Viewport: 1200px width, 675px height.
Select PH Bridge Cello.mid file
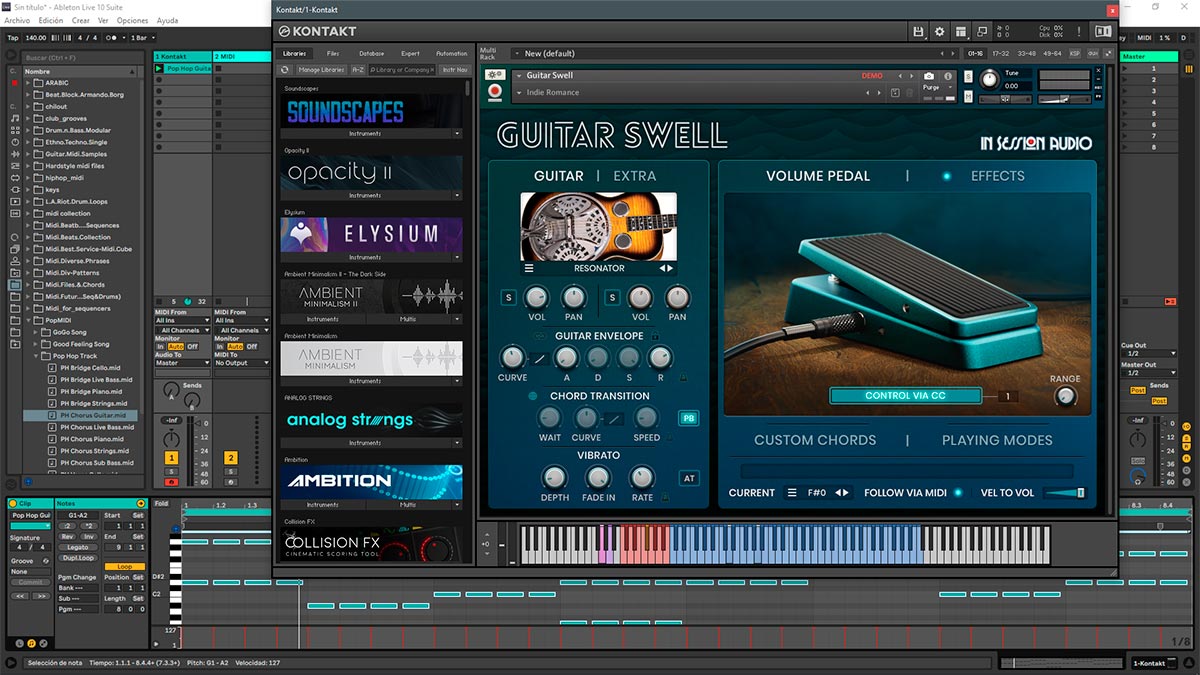(90, 367)
